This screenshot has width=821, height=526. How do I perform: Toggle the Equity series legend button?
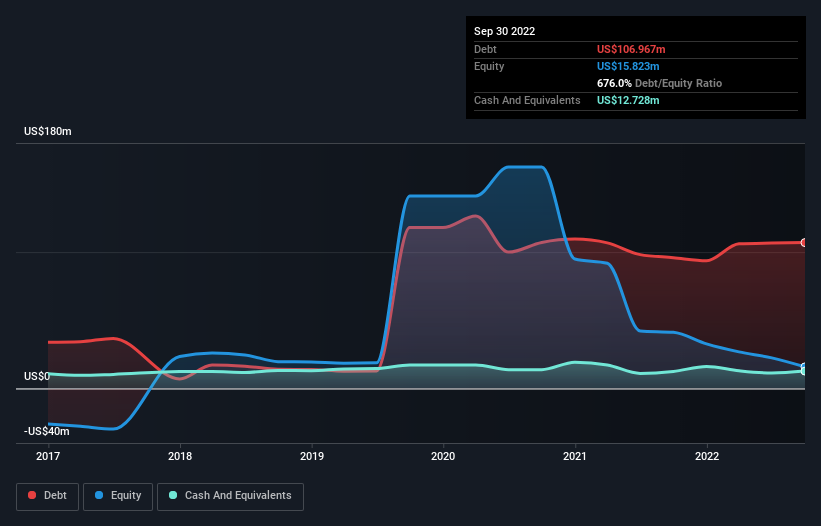click(x=118, y=496)
